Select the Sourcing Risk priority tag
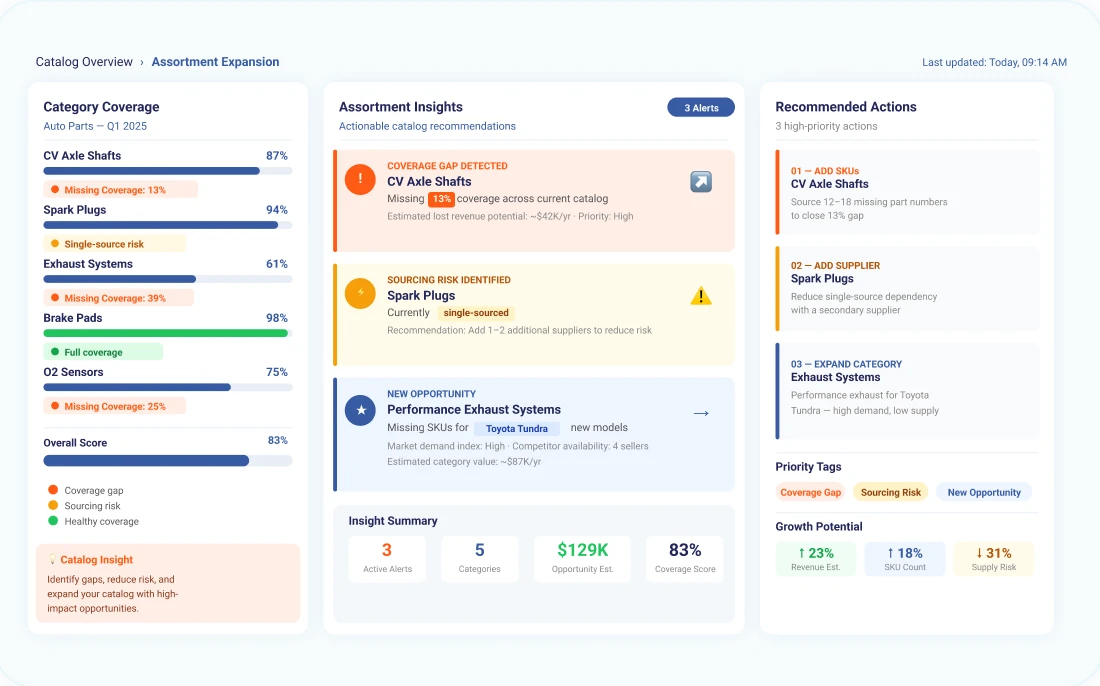Viewport: 1100px width, 686px height. 890,492
